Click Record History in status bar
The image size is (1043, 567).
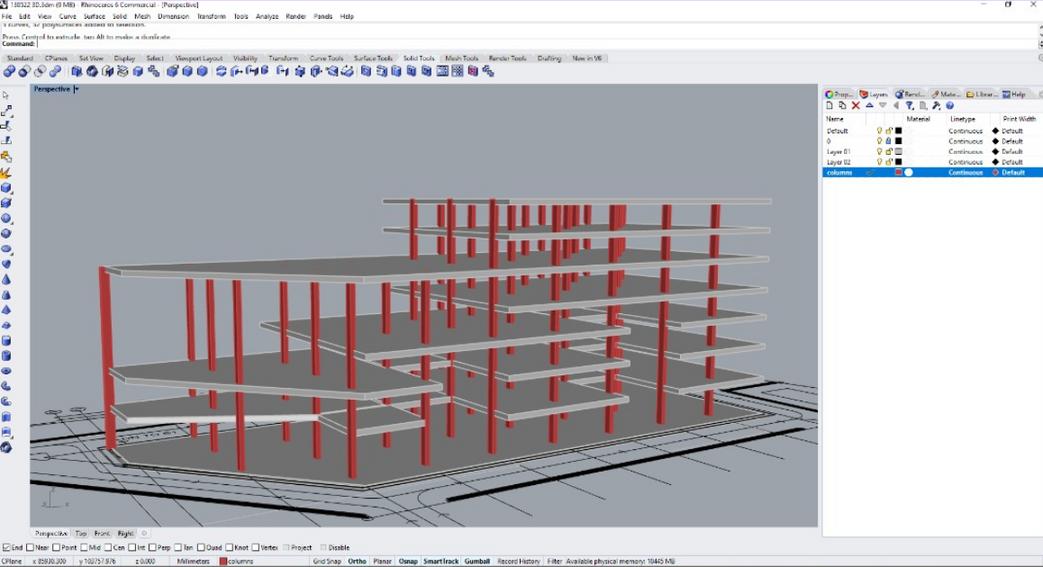[x=518, y=562]
